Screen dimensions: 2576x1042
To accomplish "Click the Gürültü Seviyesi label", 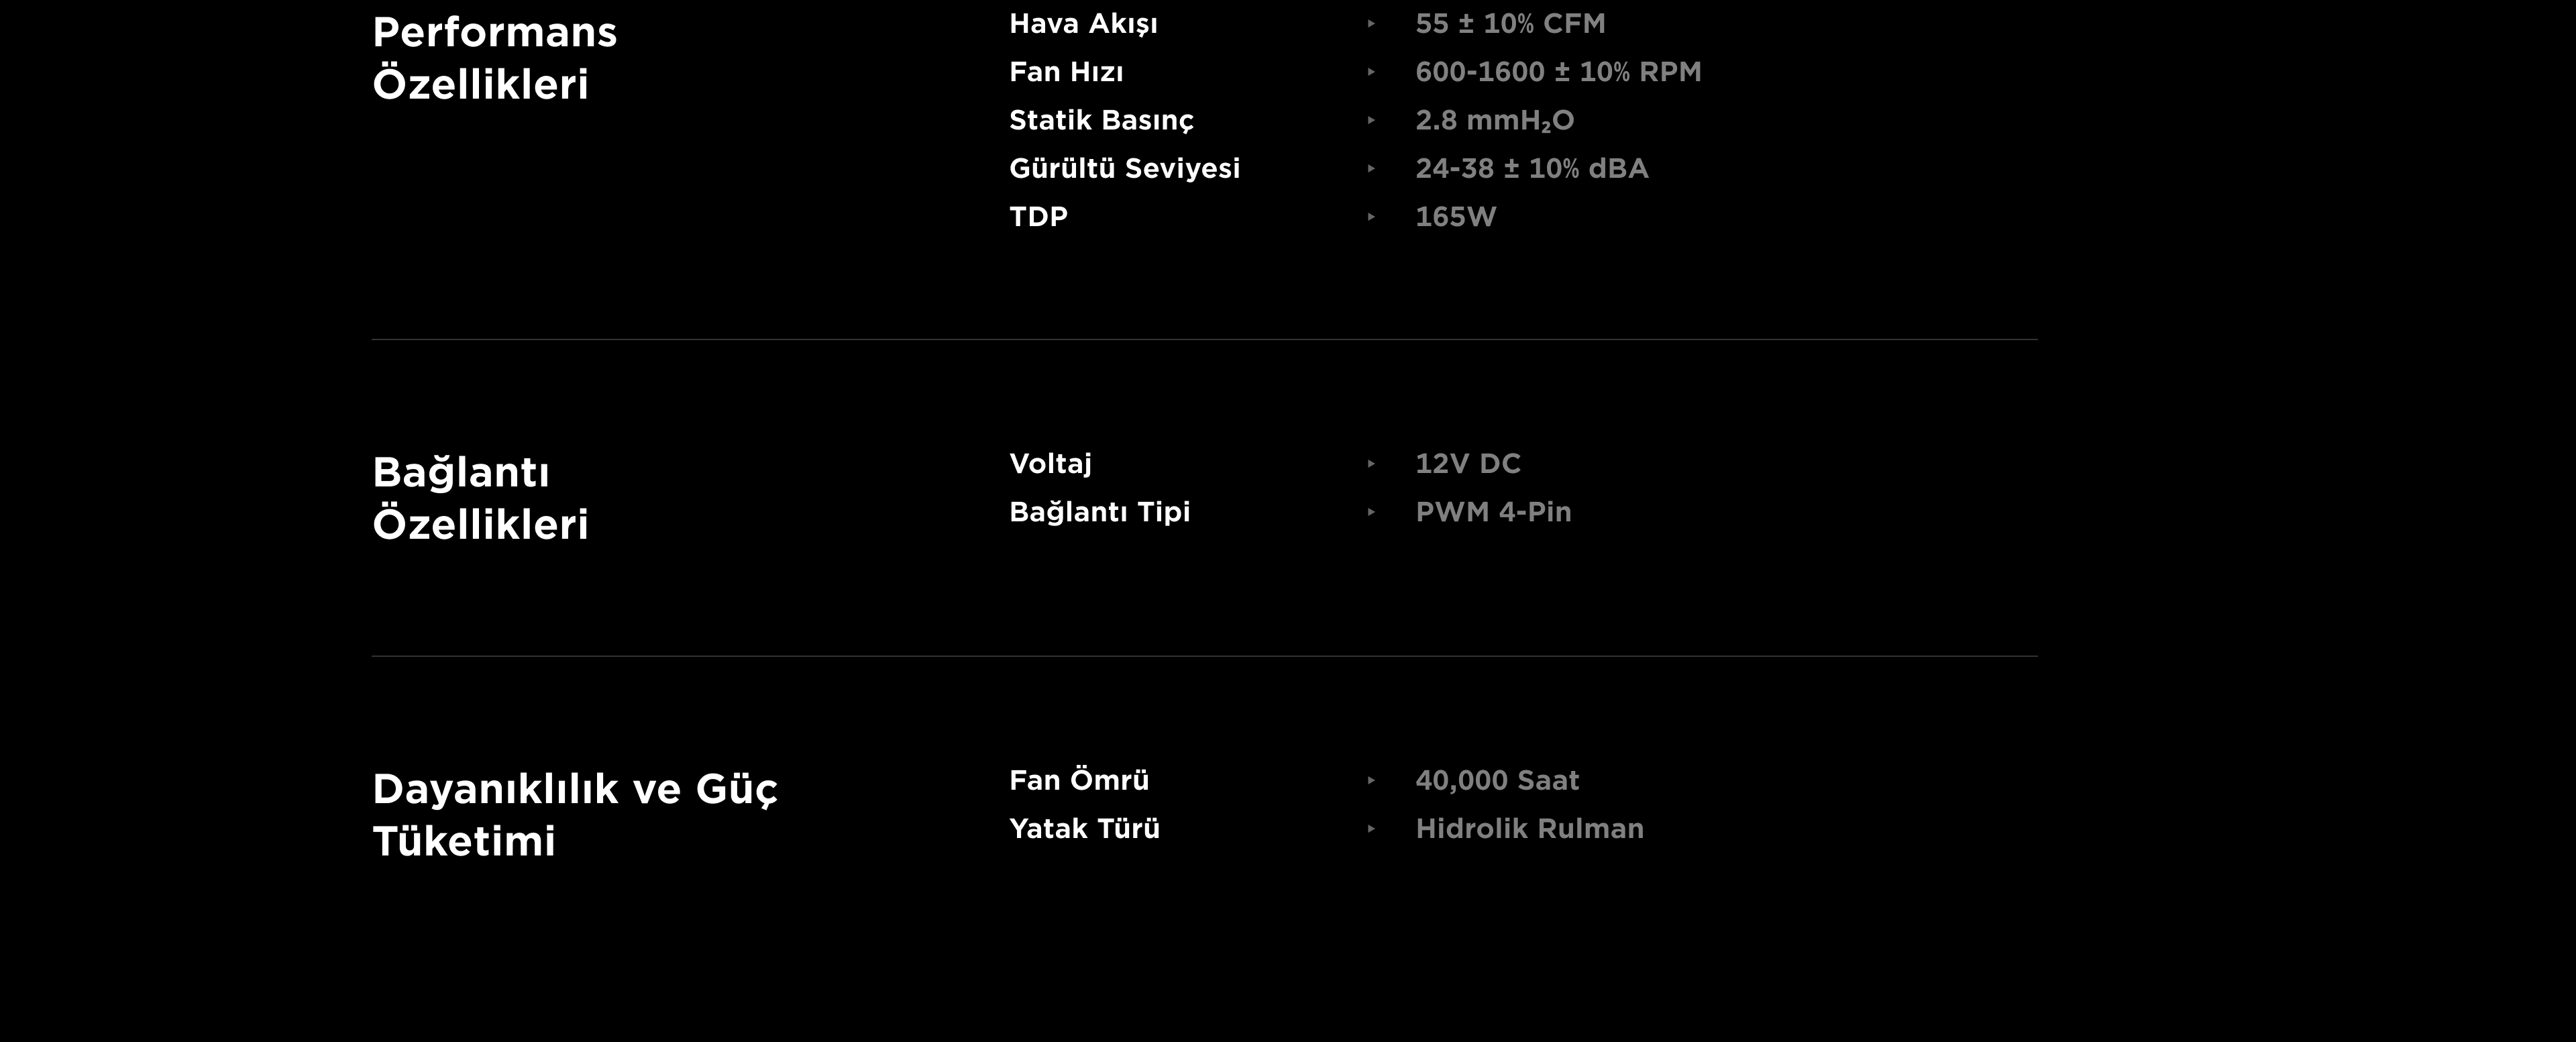I will click(1124, 169).
